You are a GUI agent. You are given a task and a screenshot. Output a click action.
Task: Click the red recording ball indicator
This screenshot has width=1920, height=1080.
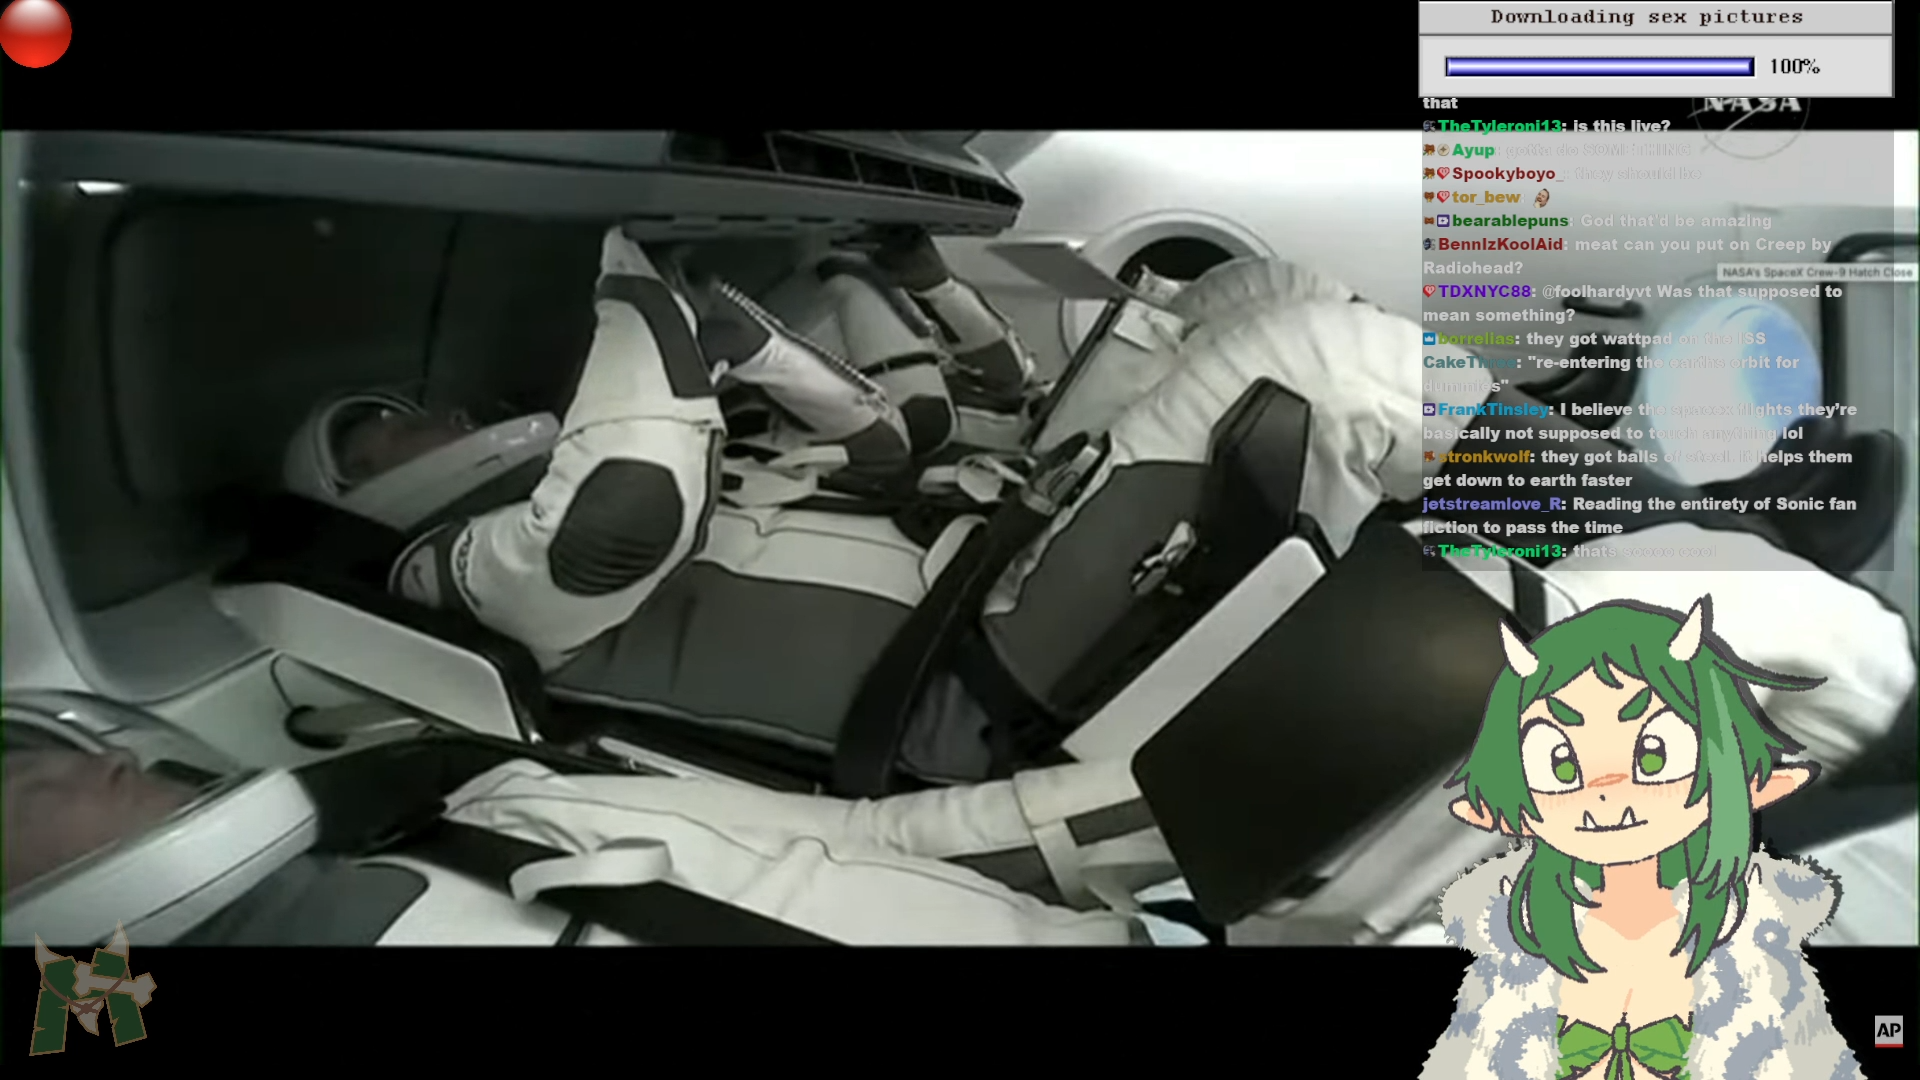coord(35,32)
